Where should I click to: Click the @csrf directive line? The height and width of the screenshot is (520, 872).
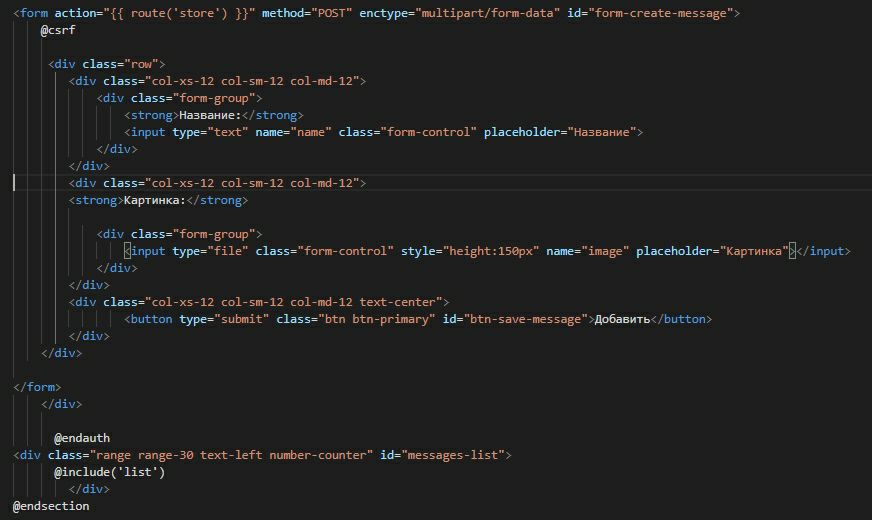[x=58, y=30]
